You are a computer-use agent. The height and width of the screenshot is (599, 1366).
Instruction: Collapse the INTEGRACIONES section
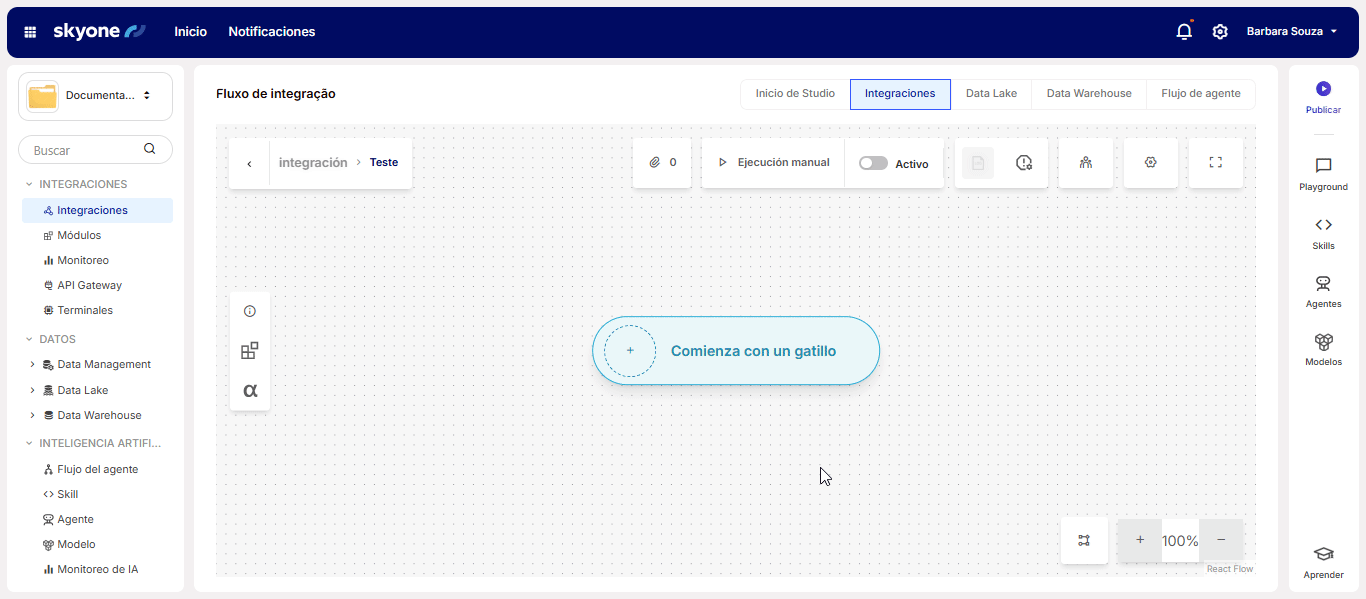[29, 184]
